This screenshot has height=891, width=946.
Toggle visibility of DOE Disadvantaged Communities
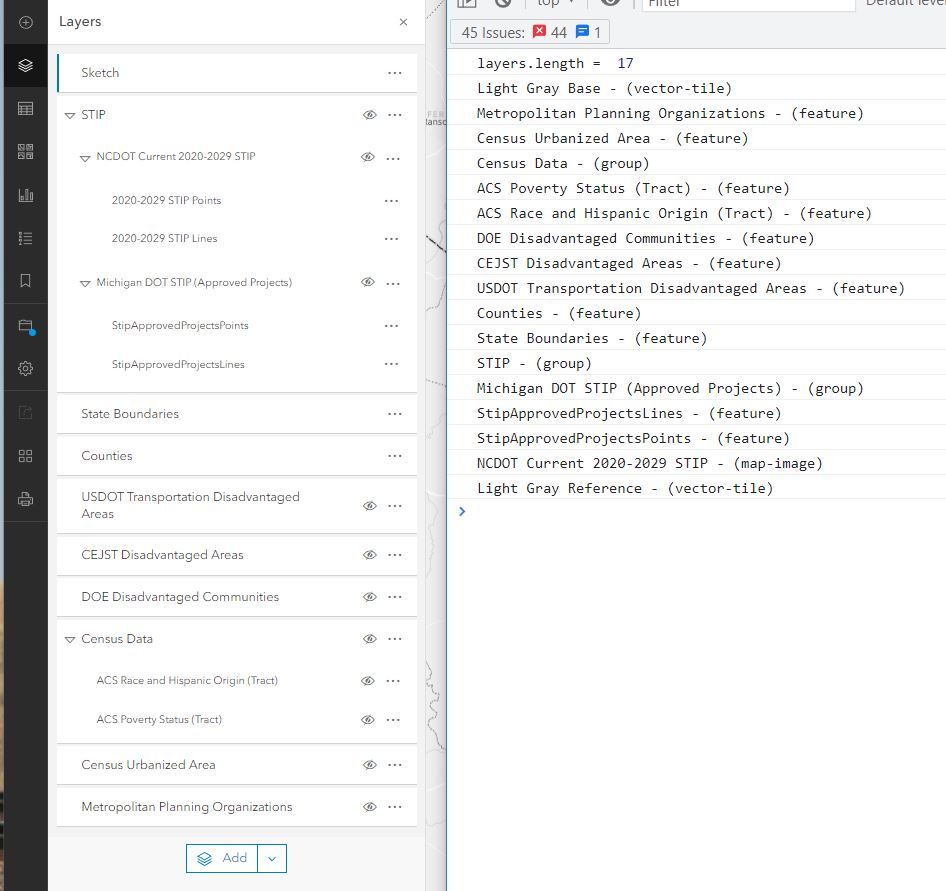[x=370, y=597]
